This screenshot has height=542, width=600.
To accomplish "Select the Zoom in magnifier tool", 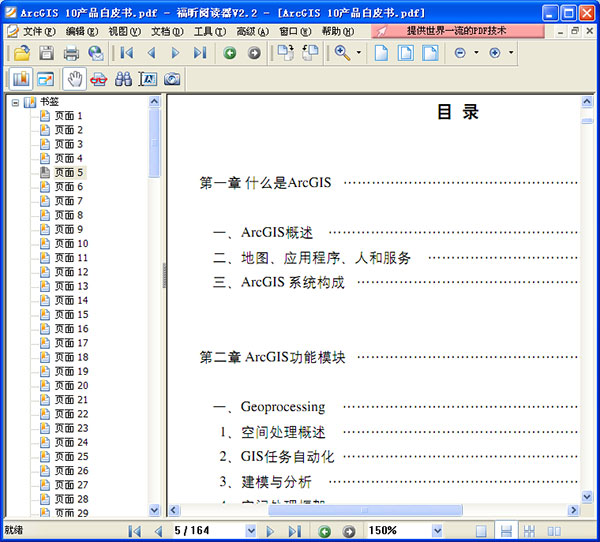I will click(342, 52).
